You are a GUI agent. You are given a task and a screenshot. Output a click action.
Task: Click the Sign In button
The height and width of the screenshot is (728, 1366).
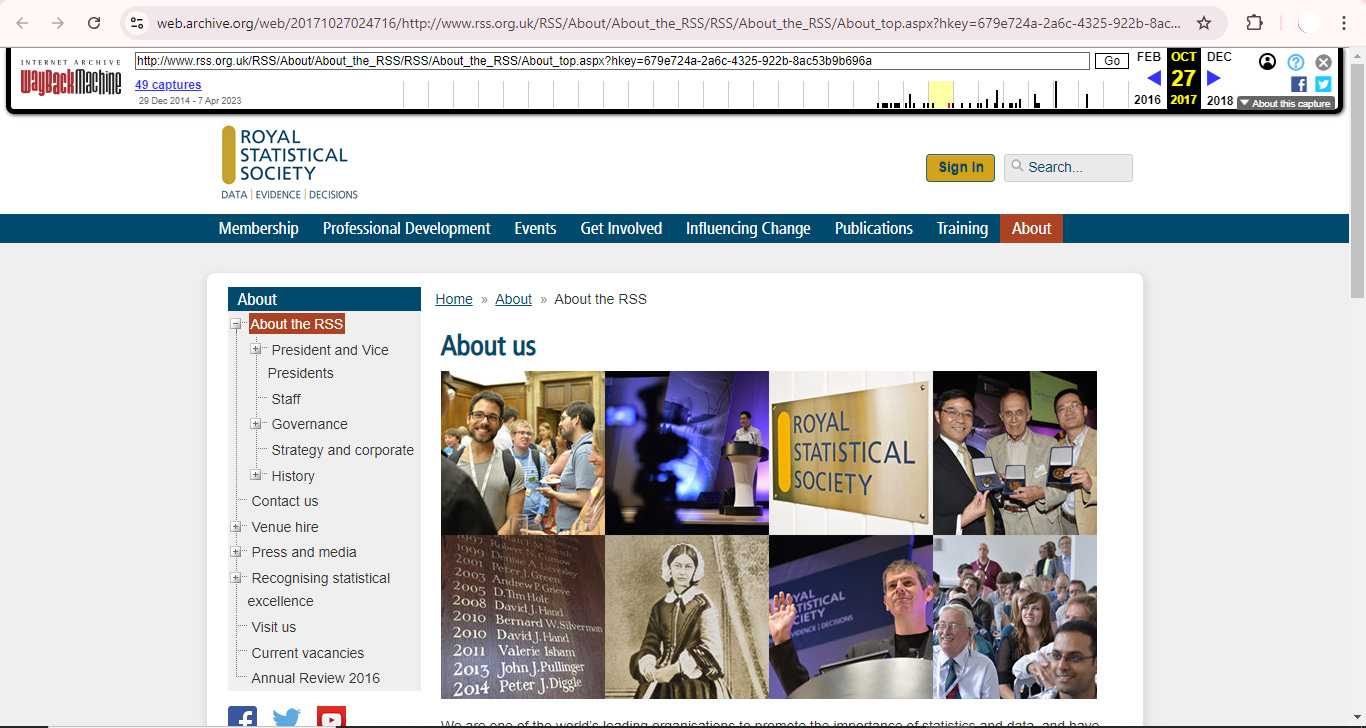tap(960, 168)
